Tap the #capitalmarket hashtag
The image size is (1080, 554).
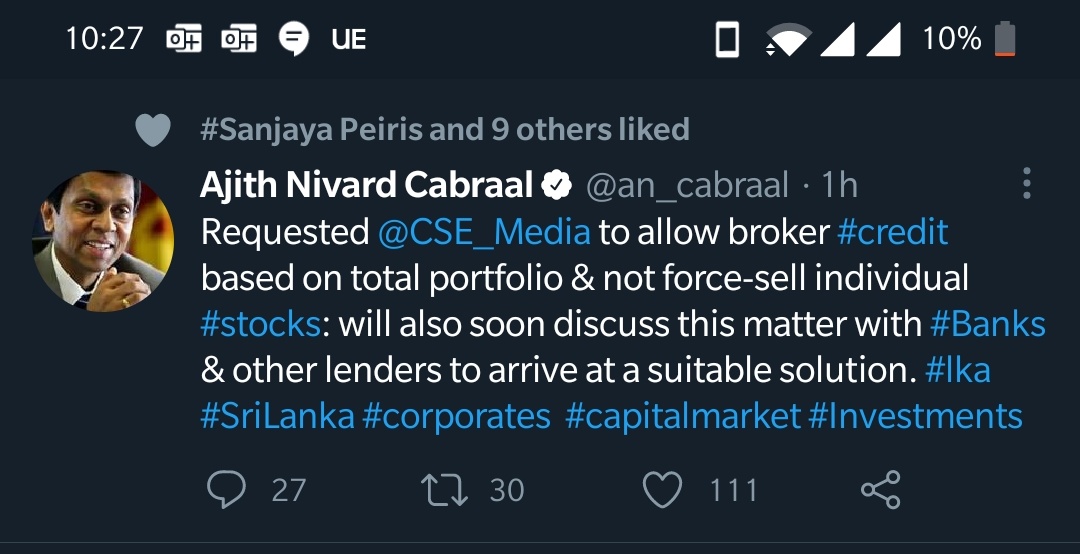pyautogui.click(x=683, y=417)
